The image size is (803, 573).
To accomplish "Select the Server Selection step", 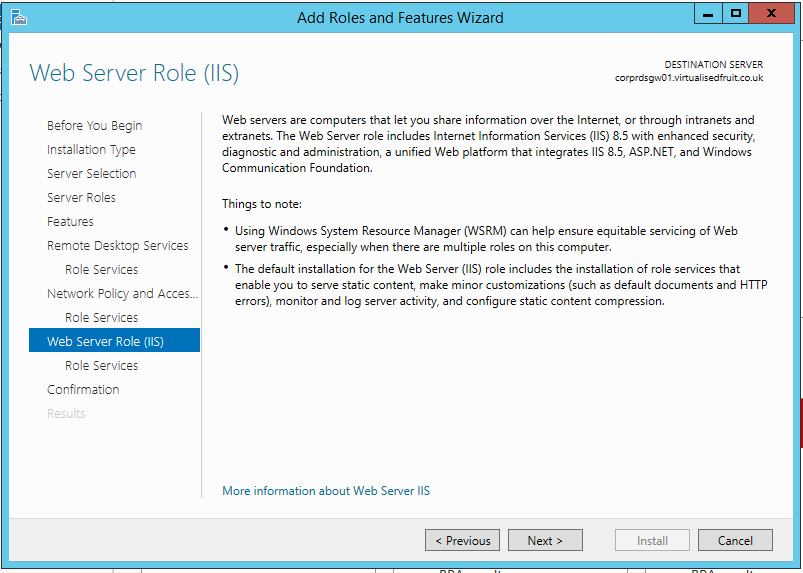I will pyautogui.click(x=91, y=173).
